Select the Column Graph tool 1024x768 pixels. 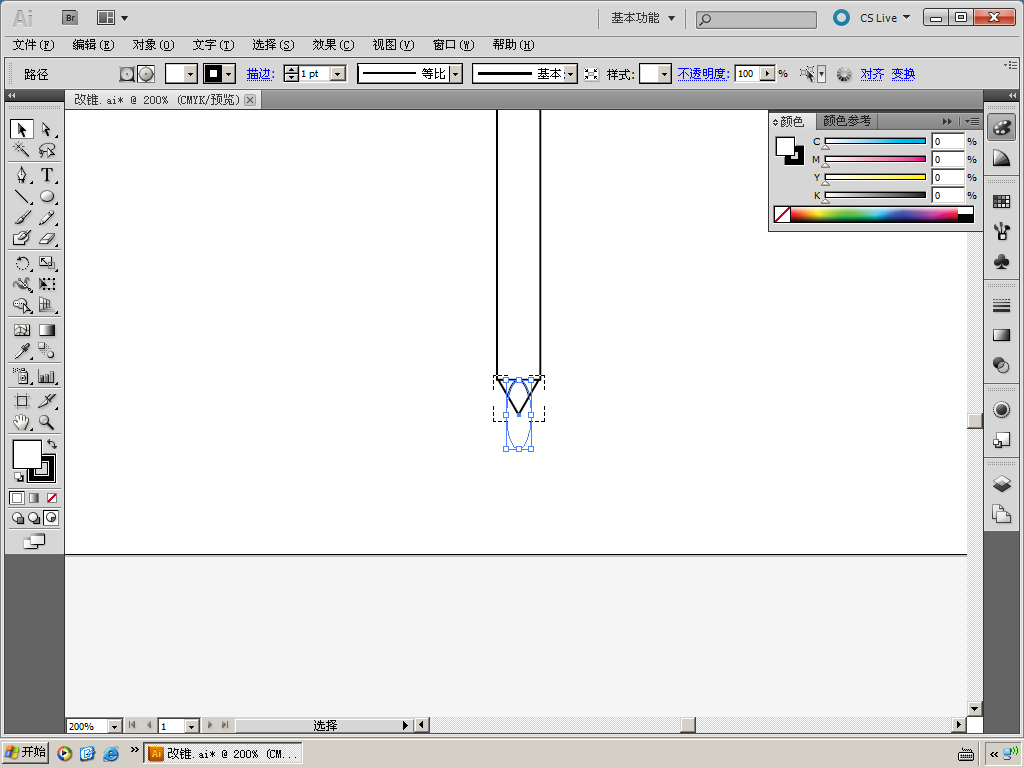click(46, 376)
